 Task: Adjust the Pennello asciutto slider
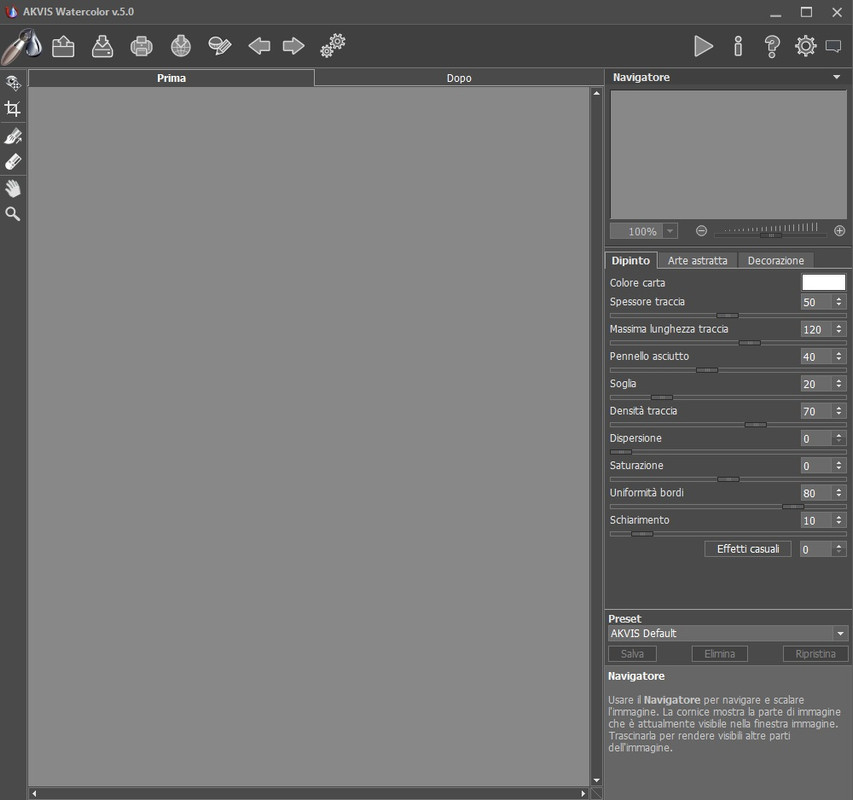[727, 370]
